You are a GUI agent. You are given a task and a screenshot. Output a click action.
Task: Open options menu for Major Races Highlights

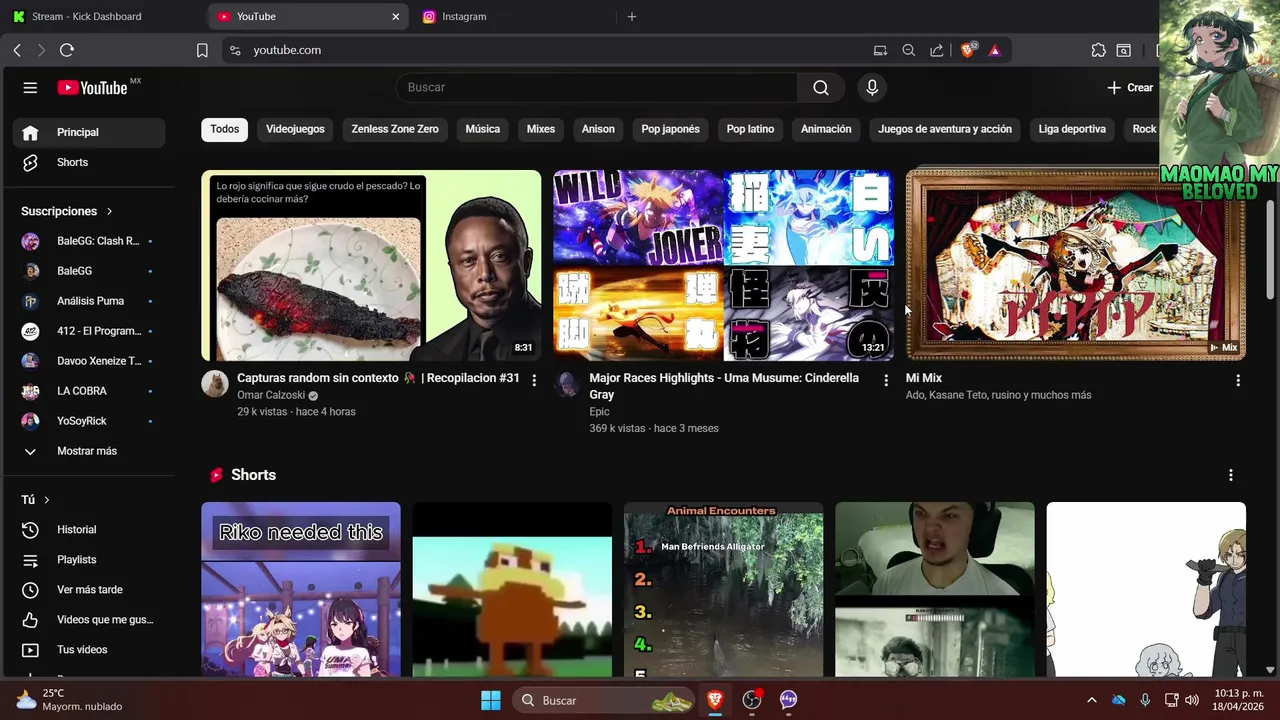(886, 380)
